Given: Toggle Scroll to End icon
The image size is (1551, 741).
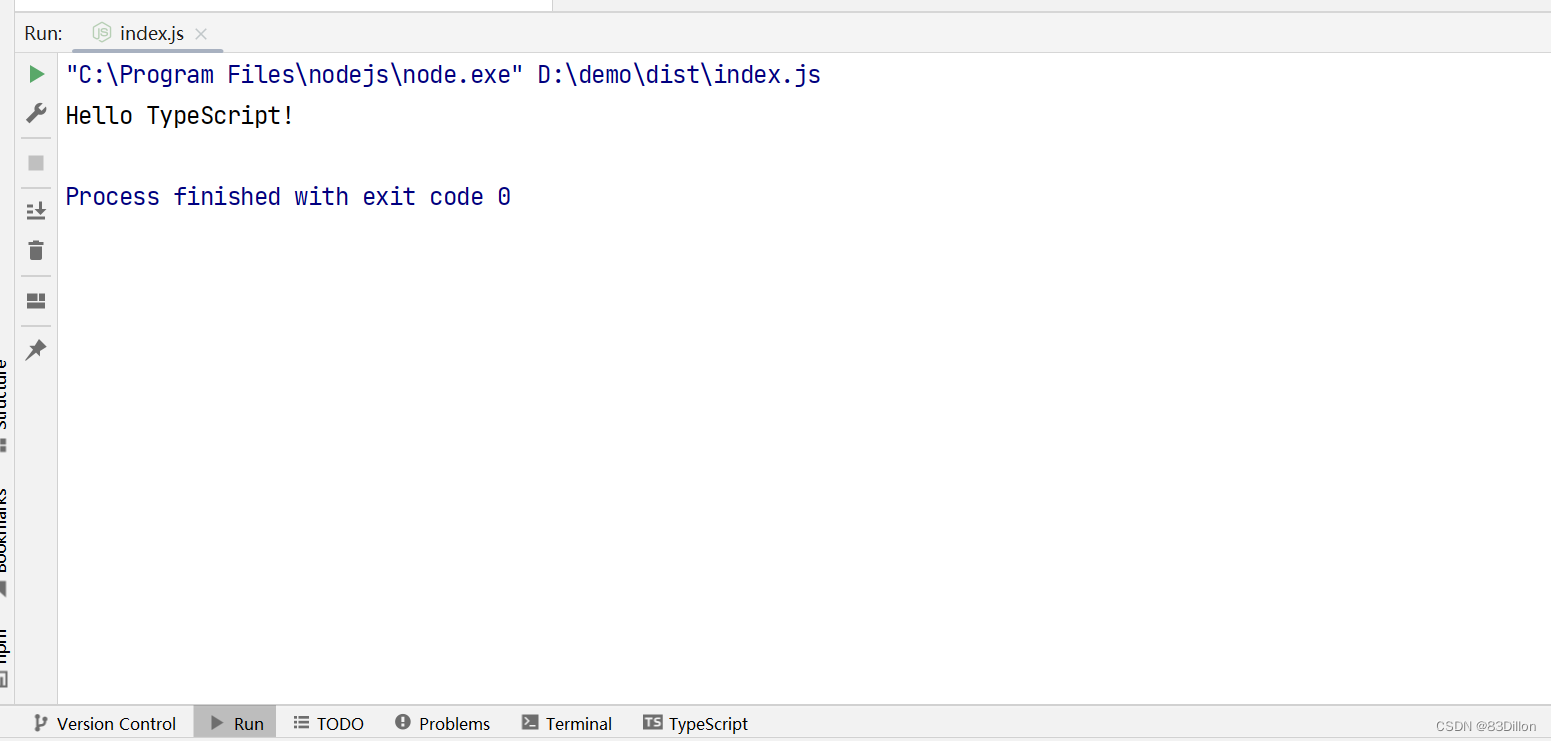Looking at the screenshot, I should [x=36, y=210].
